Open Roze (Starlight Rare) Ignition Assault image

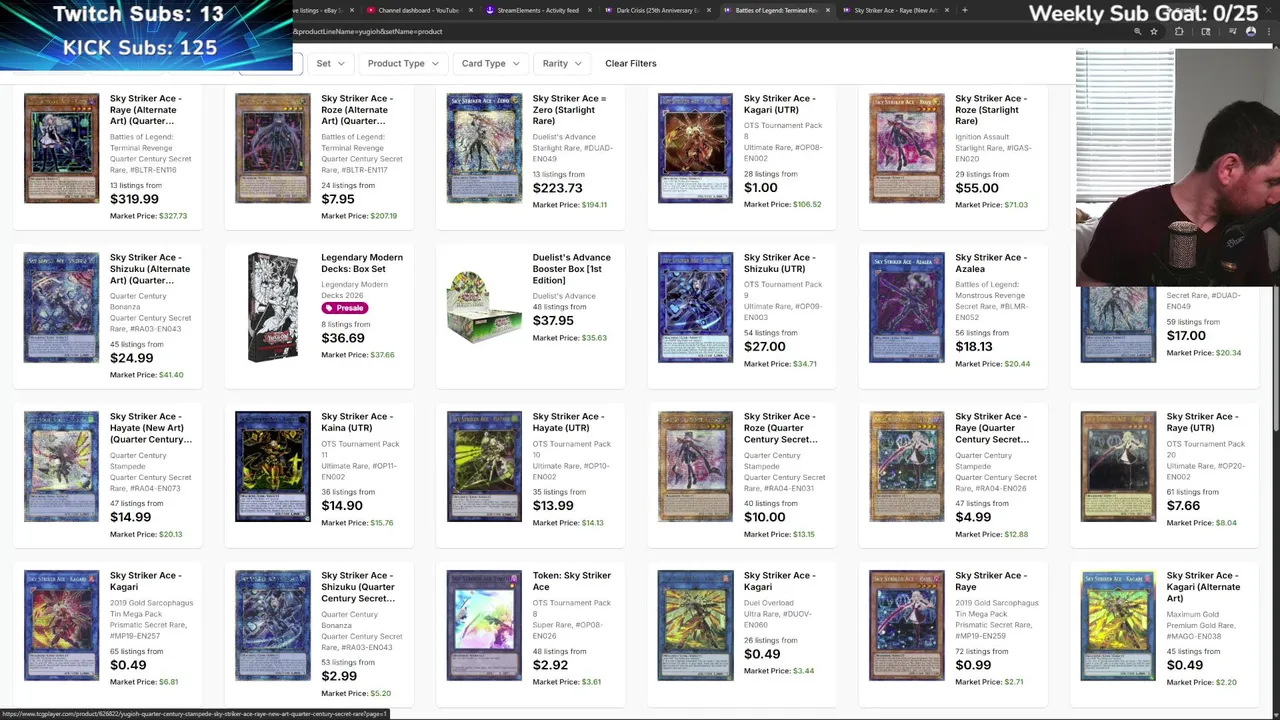(907, 149)
